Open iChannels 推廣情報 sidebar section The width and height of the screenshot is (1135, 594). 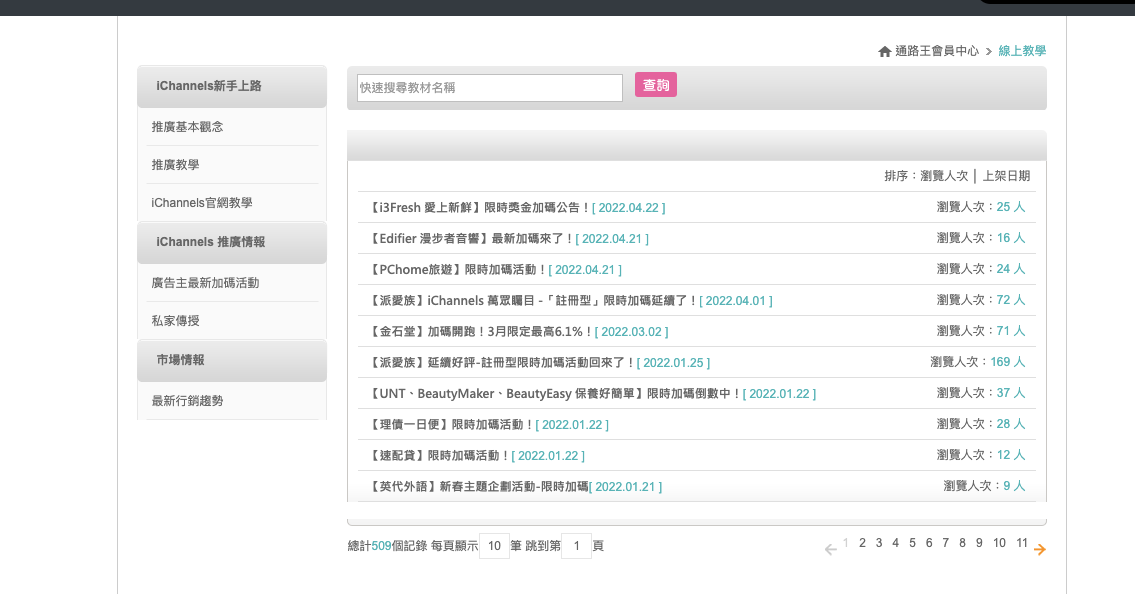coord(232,242)
